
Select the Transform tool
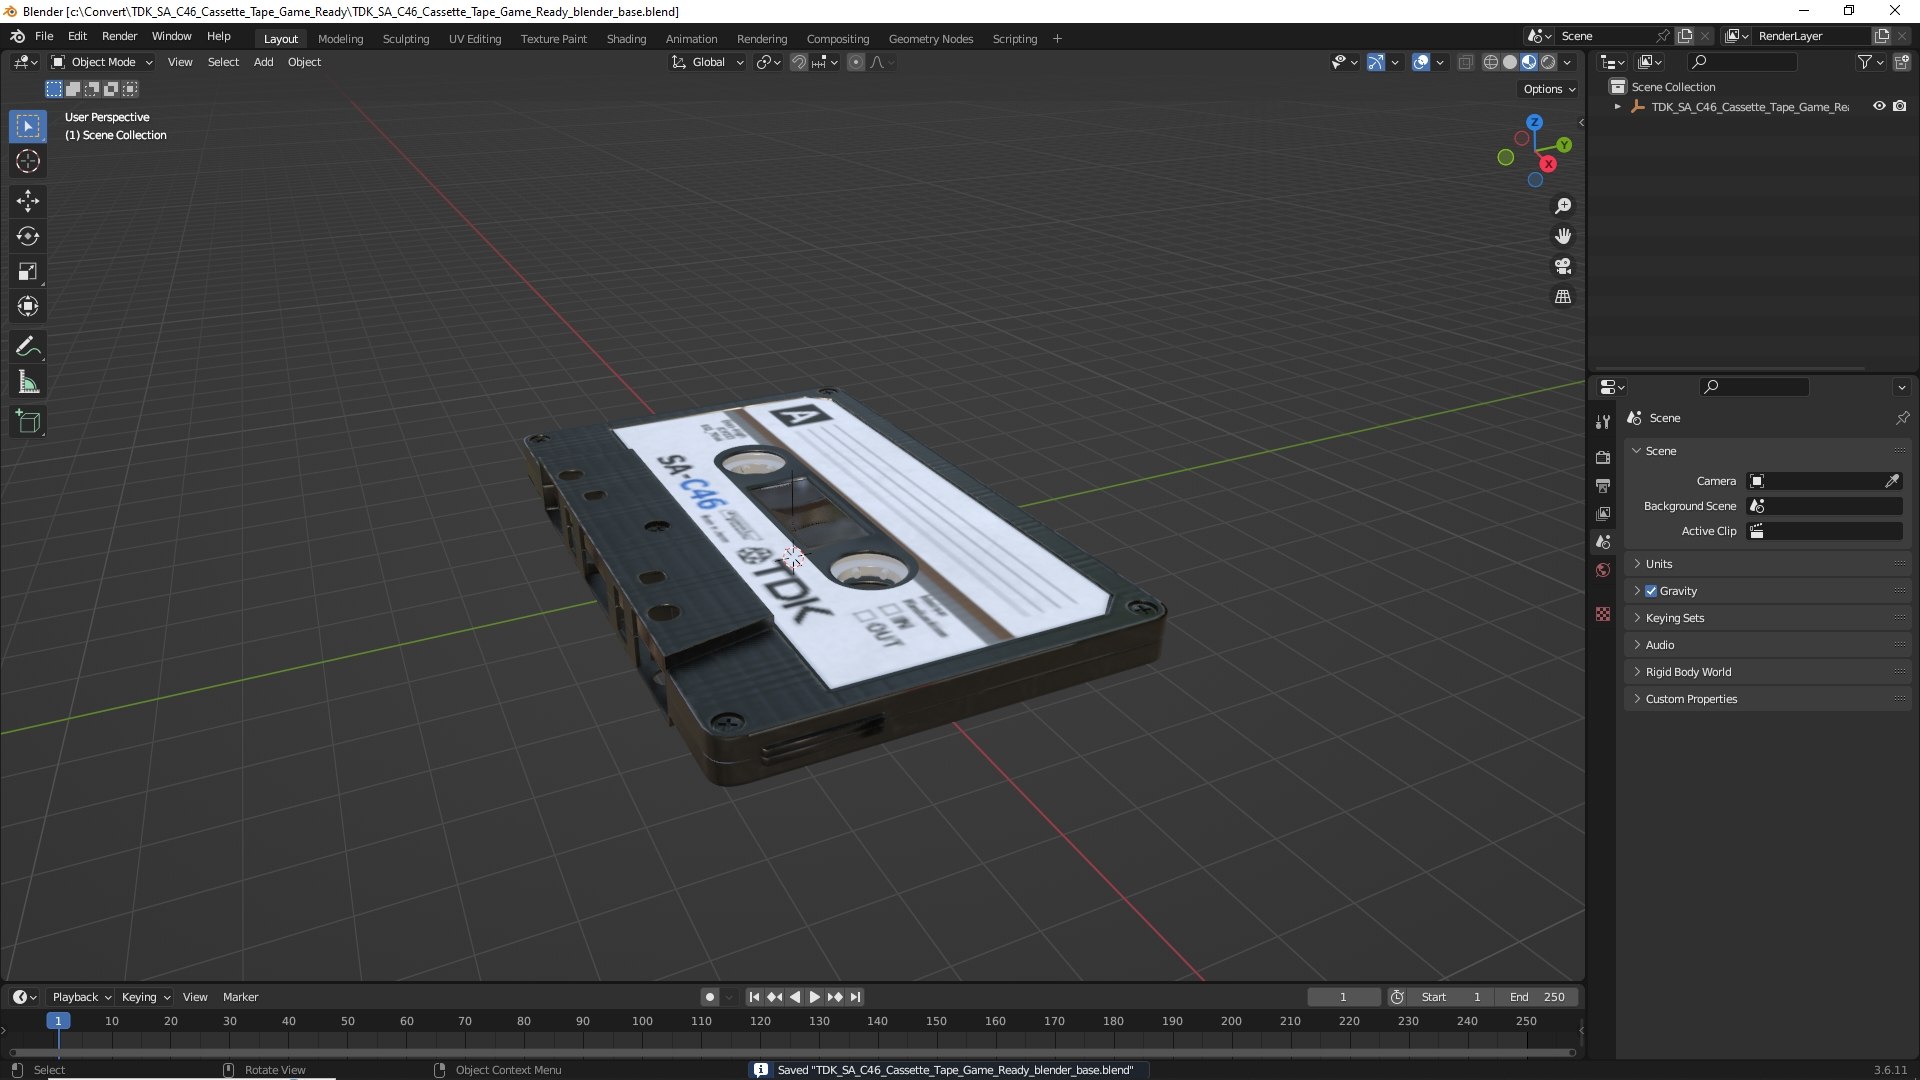coord(28,306)
